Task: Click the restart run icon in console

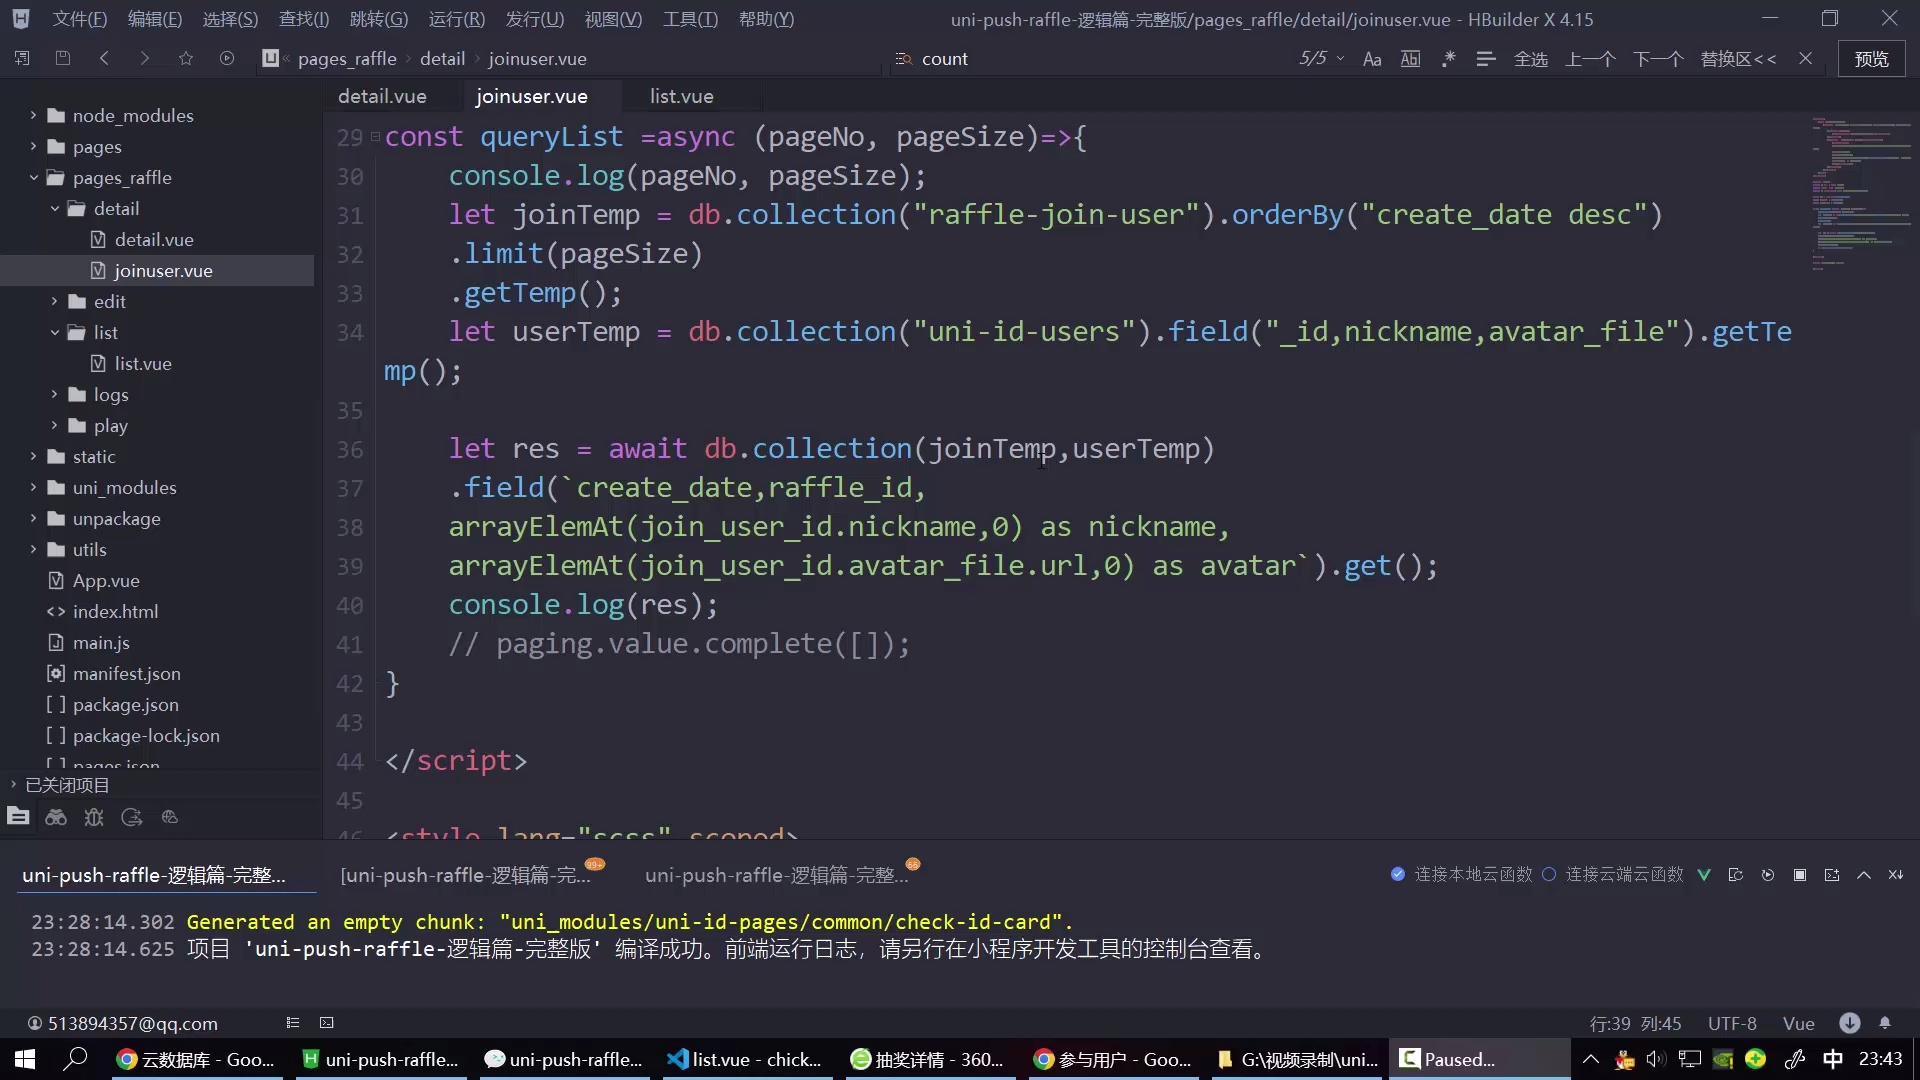Action: tap(1768, 875)
